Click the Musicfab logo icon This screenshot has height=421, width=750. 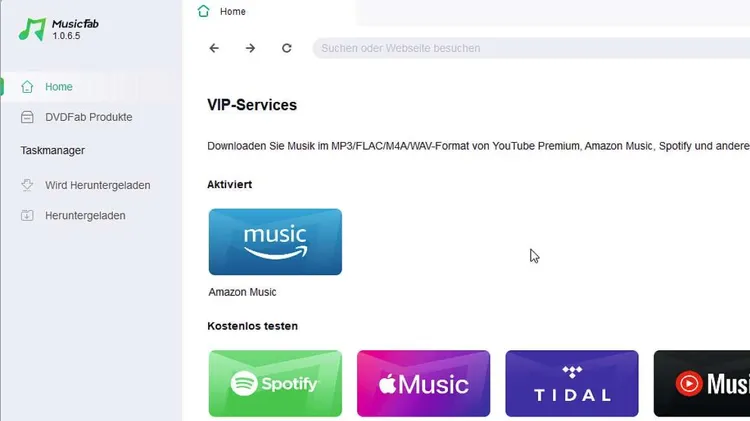coord(32,29)
